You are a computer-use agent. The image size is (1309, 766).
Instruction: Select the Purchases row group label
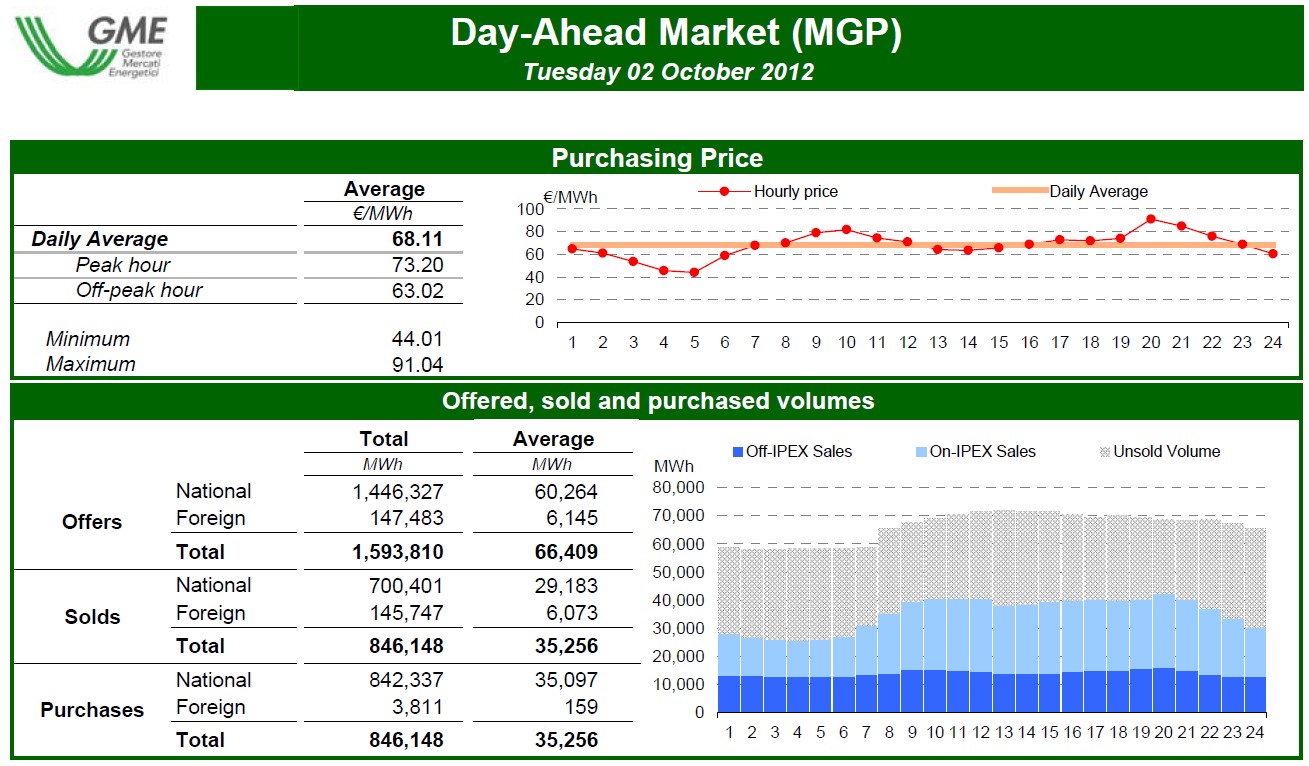point(92,710)
